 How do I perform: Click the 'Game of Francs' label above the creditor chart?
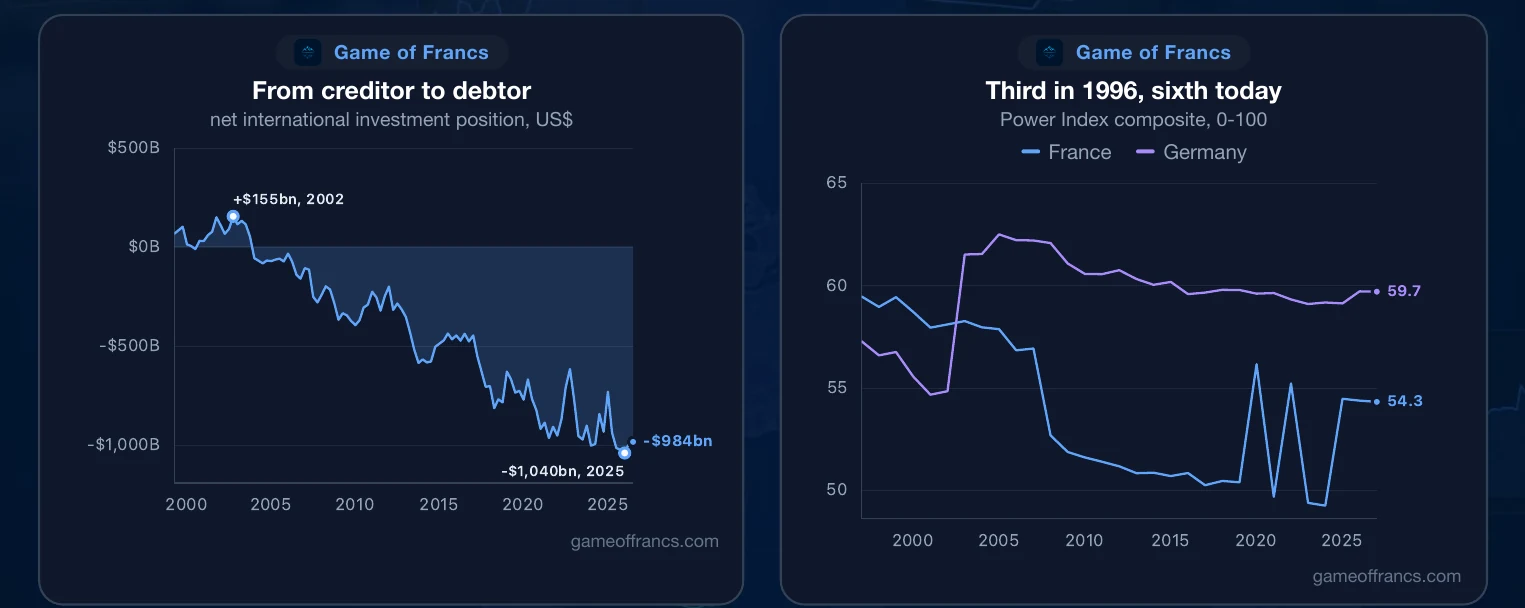coord(411,52)
